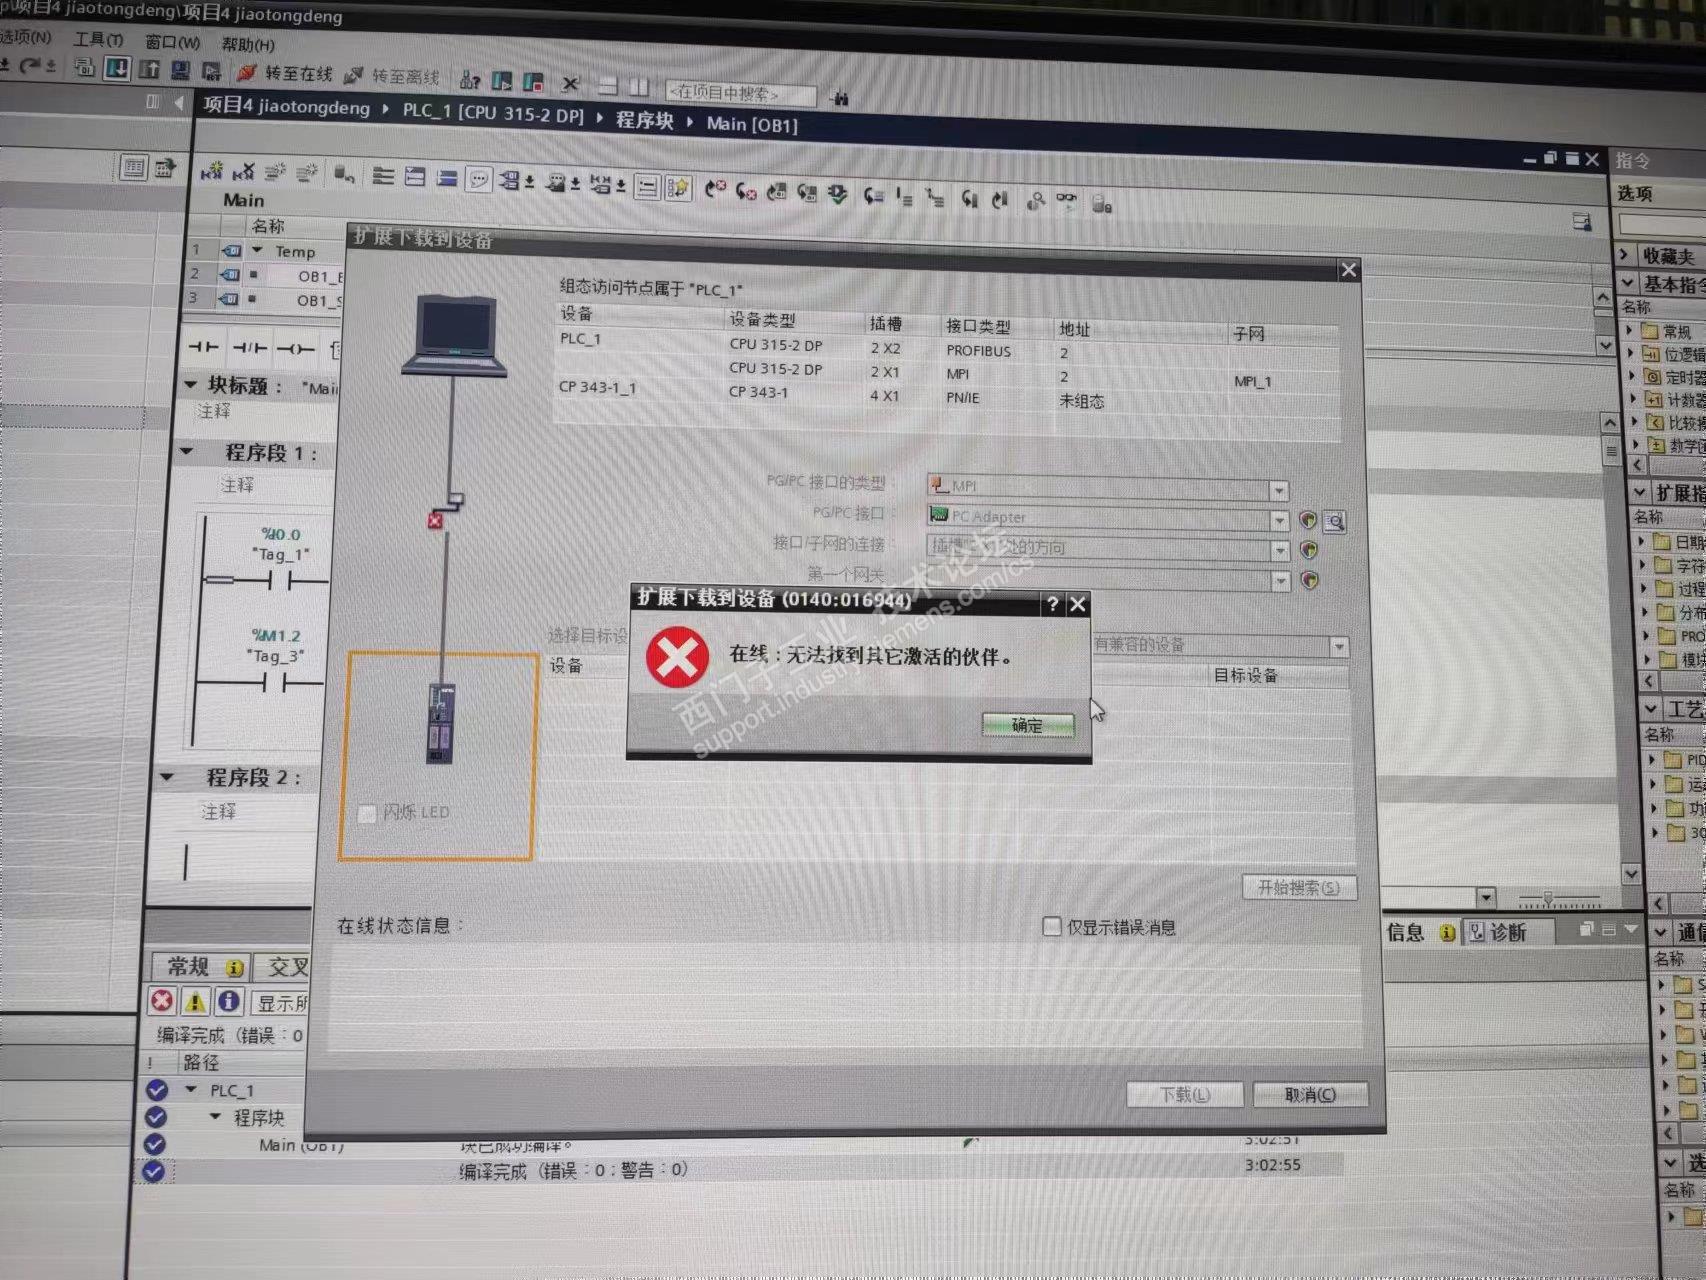This screenshot has height=1280, width=1706.
Task: Click 程序块 in the breadcrumb path
Action: click(645, 120)
